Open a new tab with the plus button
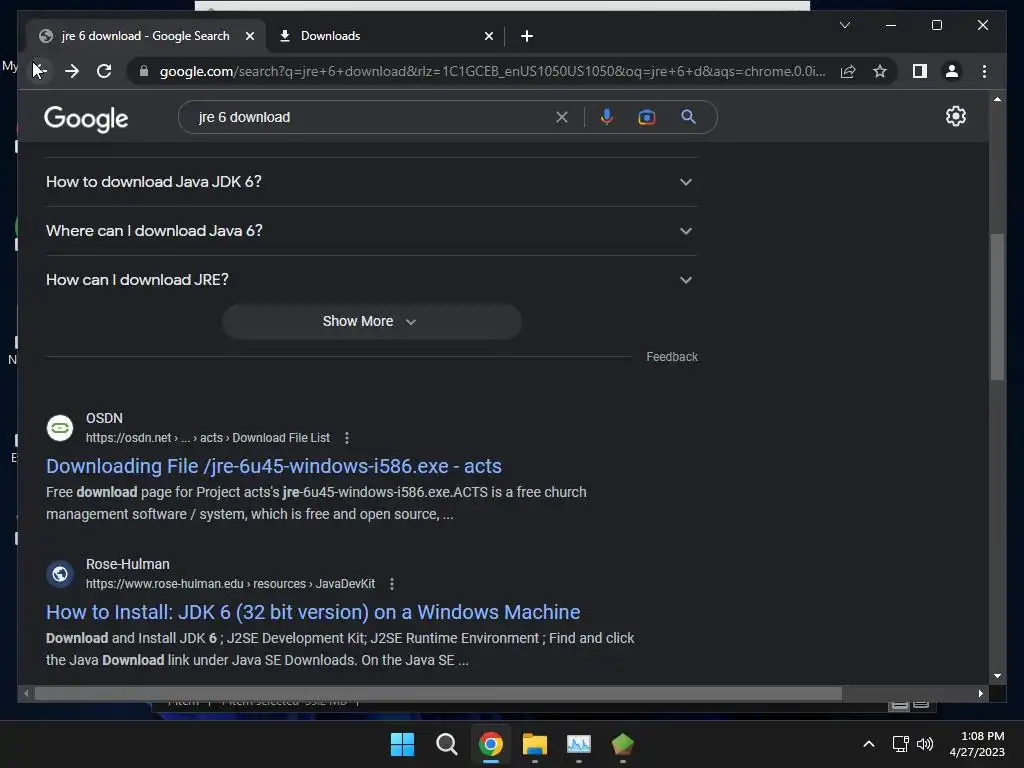Image resolution: width=1024 pixels, height=768 pixels. click(526, 36)
